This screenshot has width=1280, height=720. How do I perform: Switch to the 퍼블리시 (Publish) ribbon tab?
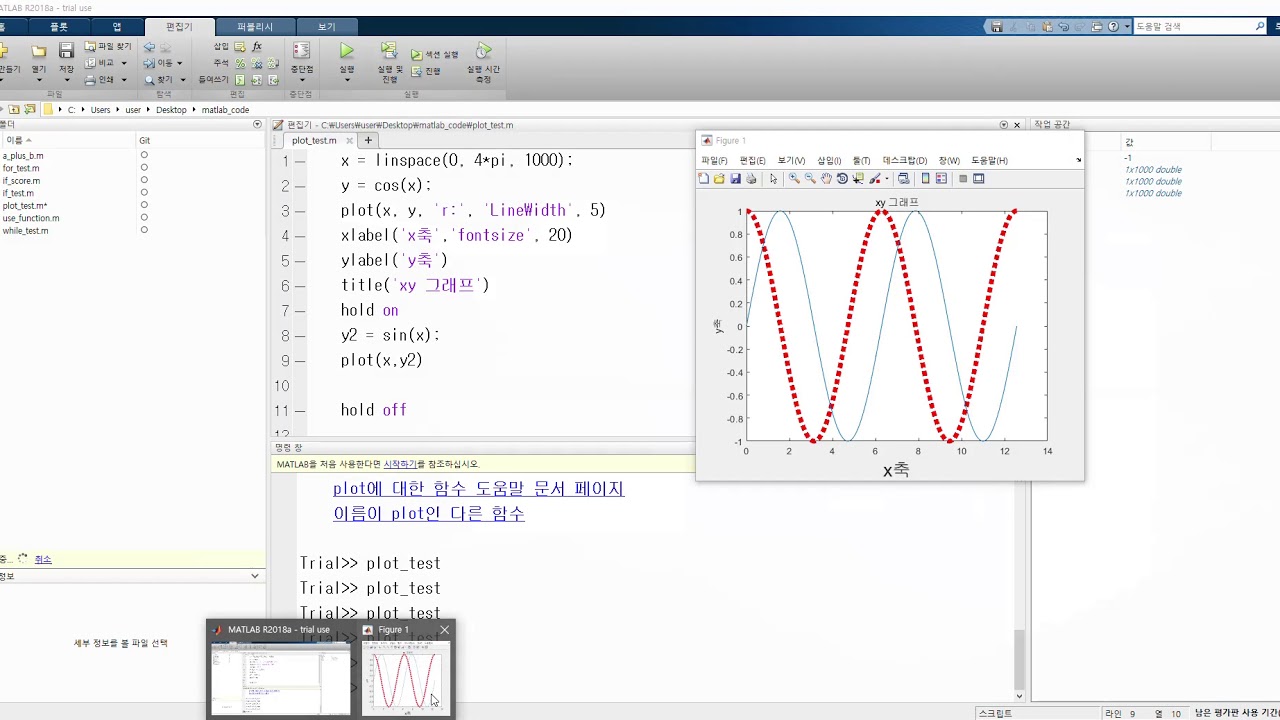tap(255, 27)
